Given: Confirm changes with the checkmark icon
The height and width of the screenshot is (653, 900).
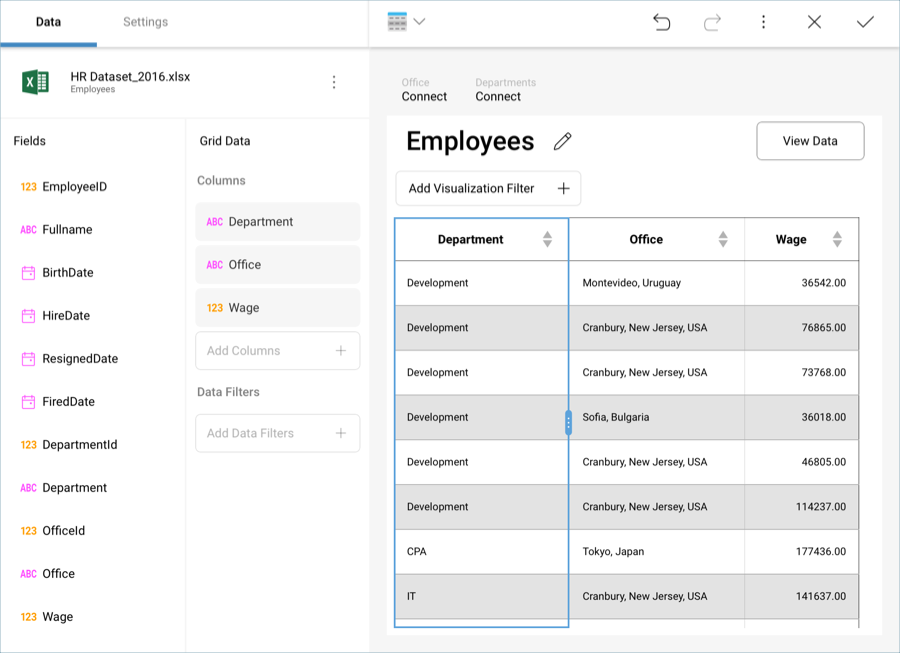Looking at the screenshot, I should click(x=865, y=22).
